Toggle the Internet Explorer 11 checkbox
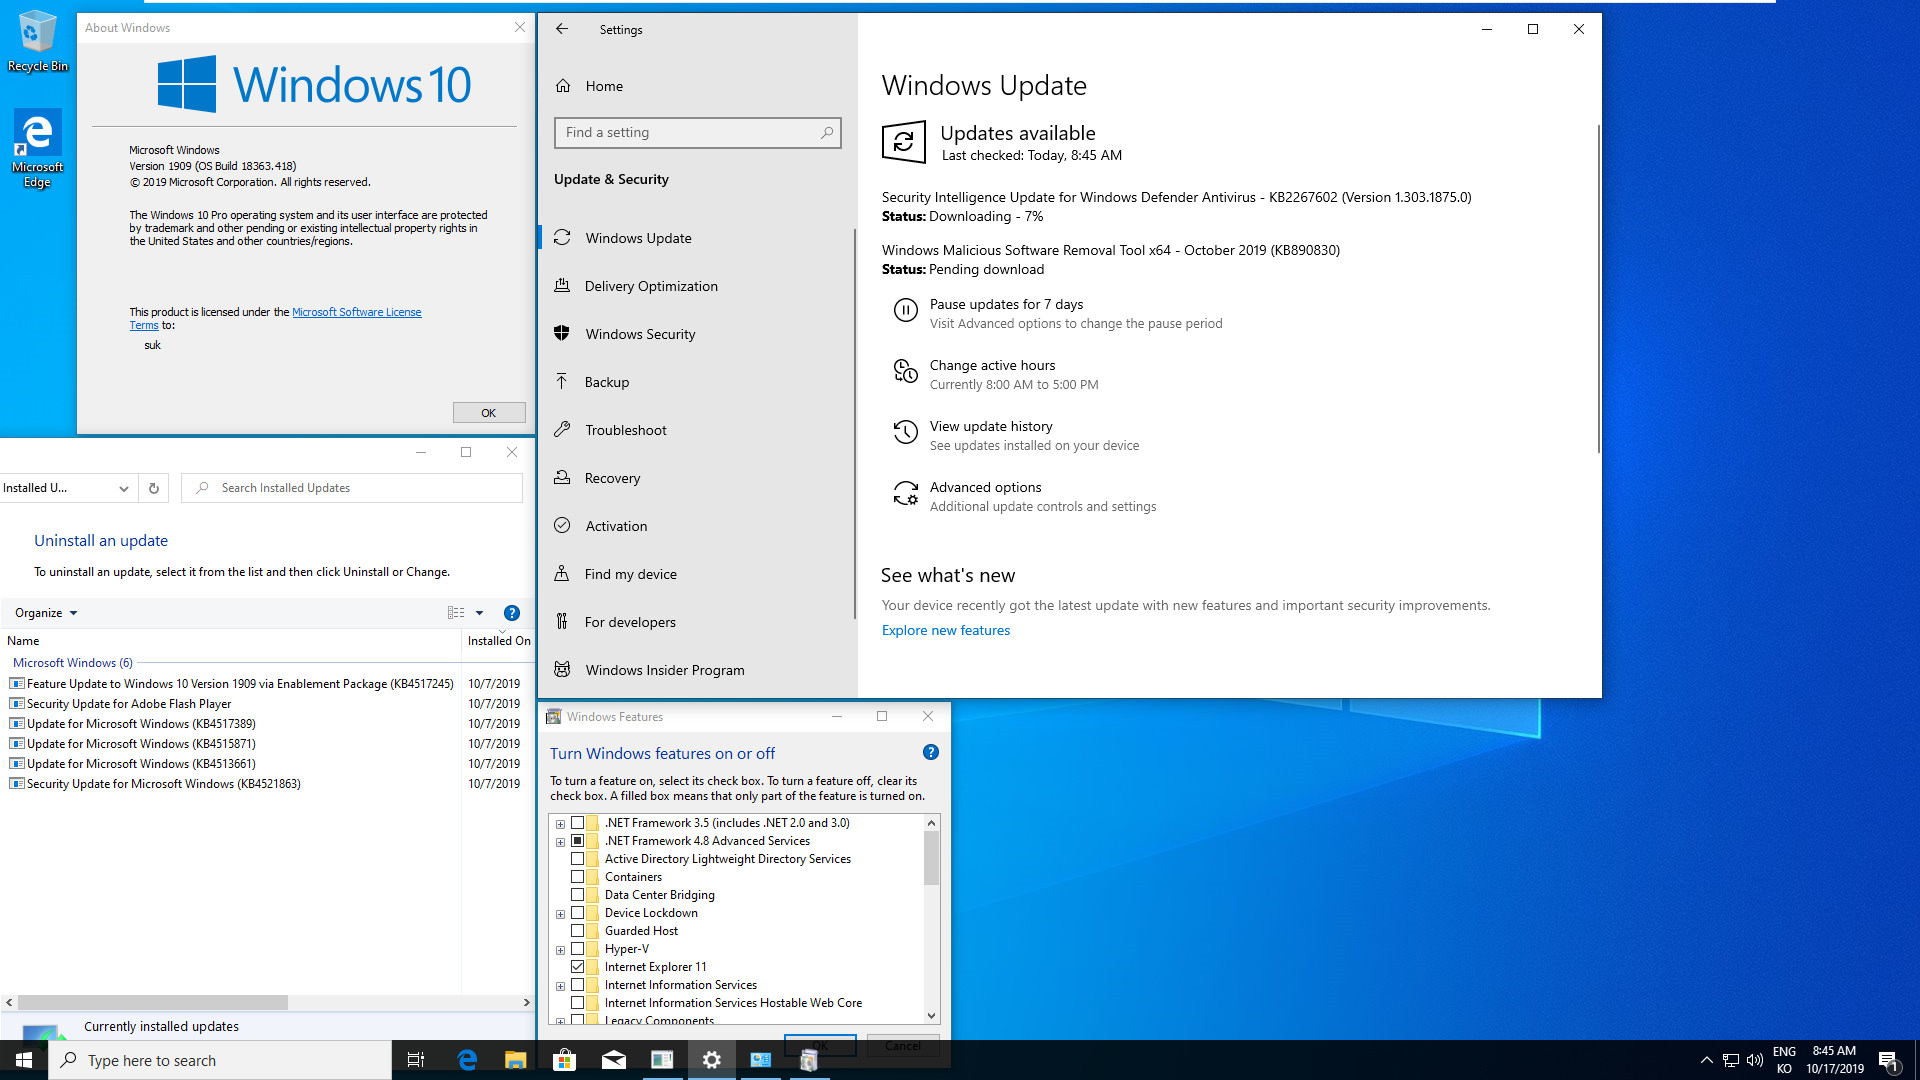 tap(578, 967)
